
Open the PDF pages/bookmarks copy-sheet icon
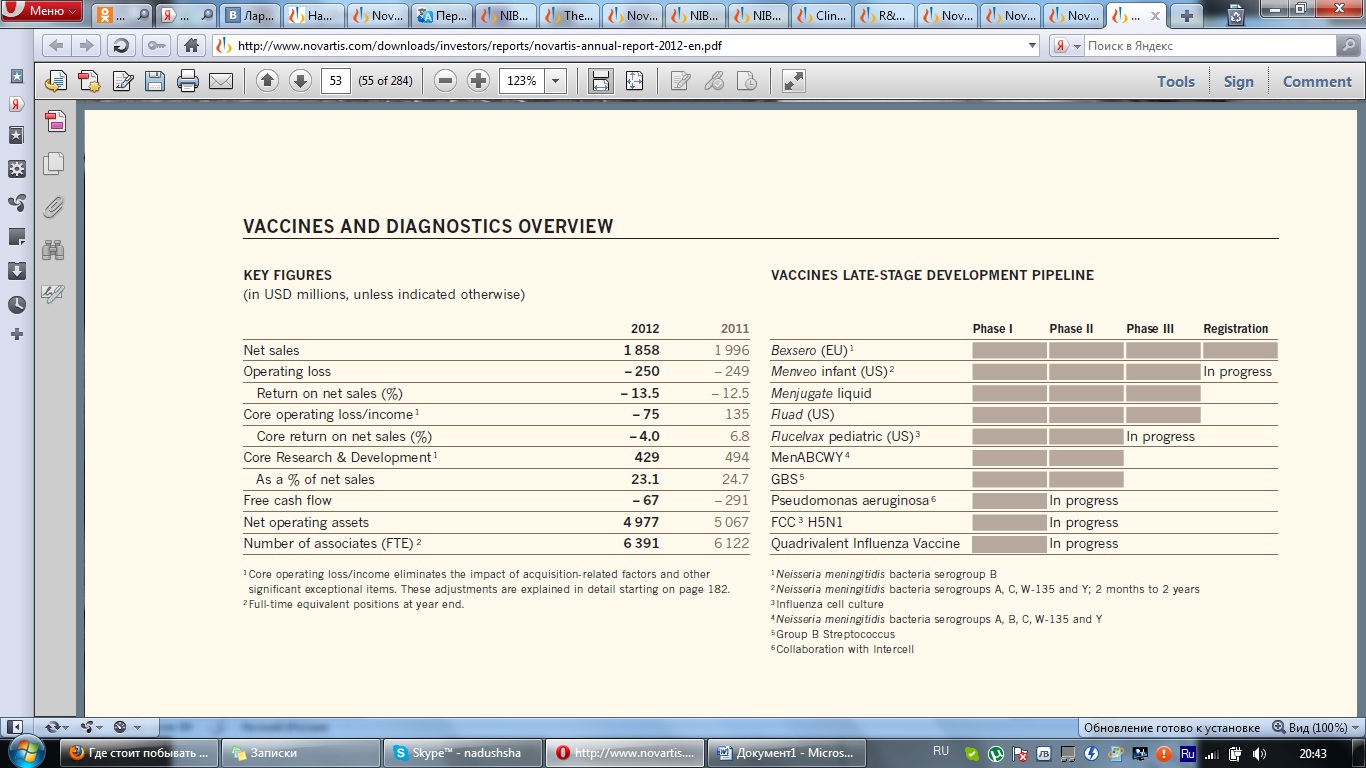54,164
